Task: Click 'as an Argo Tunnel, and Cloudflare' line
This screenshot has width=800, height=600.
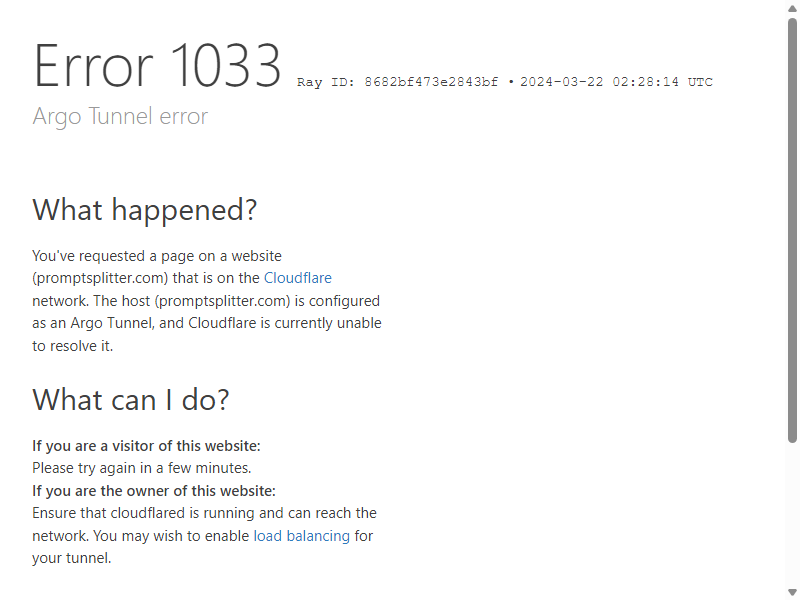Action: click(207, 323)
